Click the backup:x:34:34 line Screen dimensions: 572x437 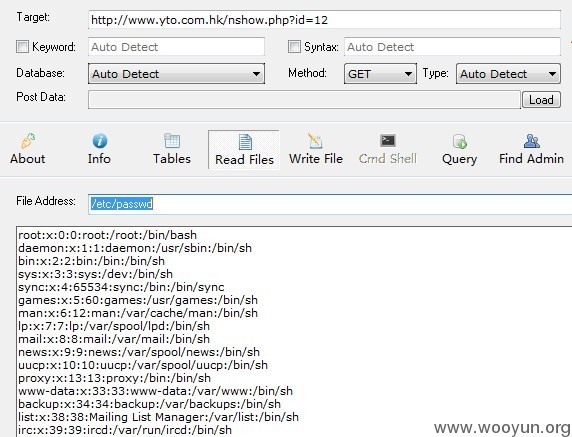[150, 404]
